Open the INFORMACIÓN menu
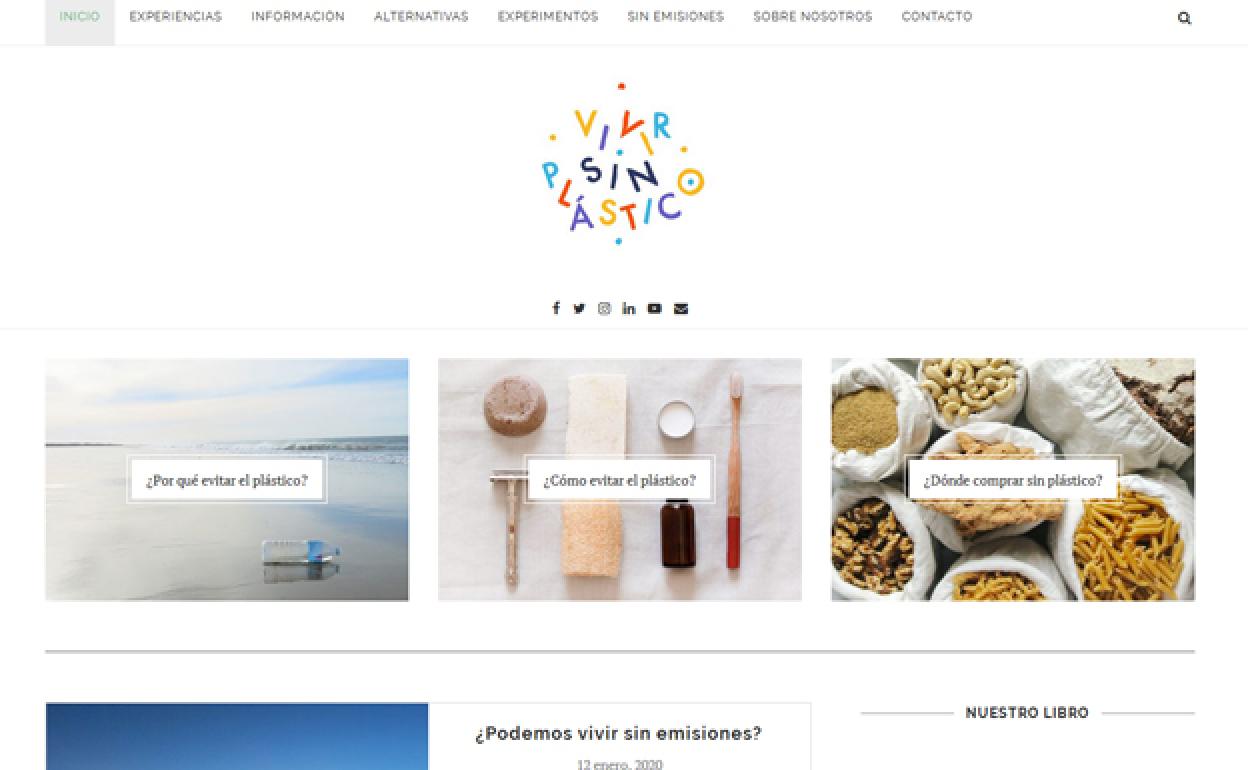 point(298,17)
